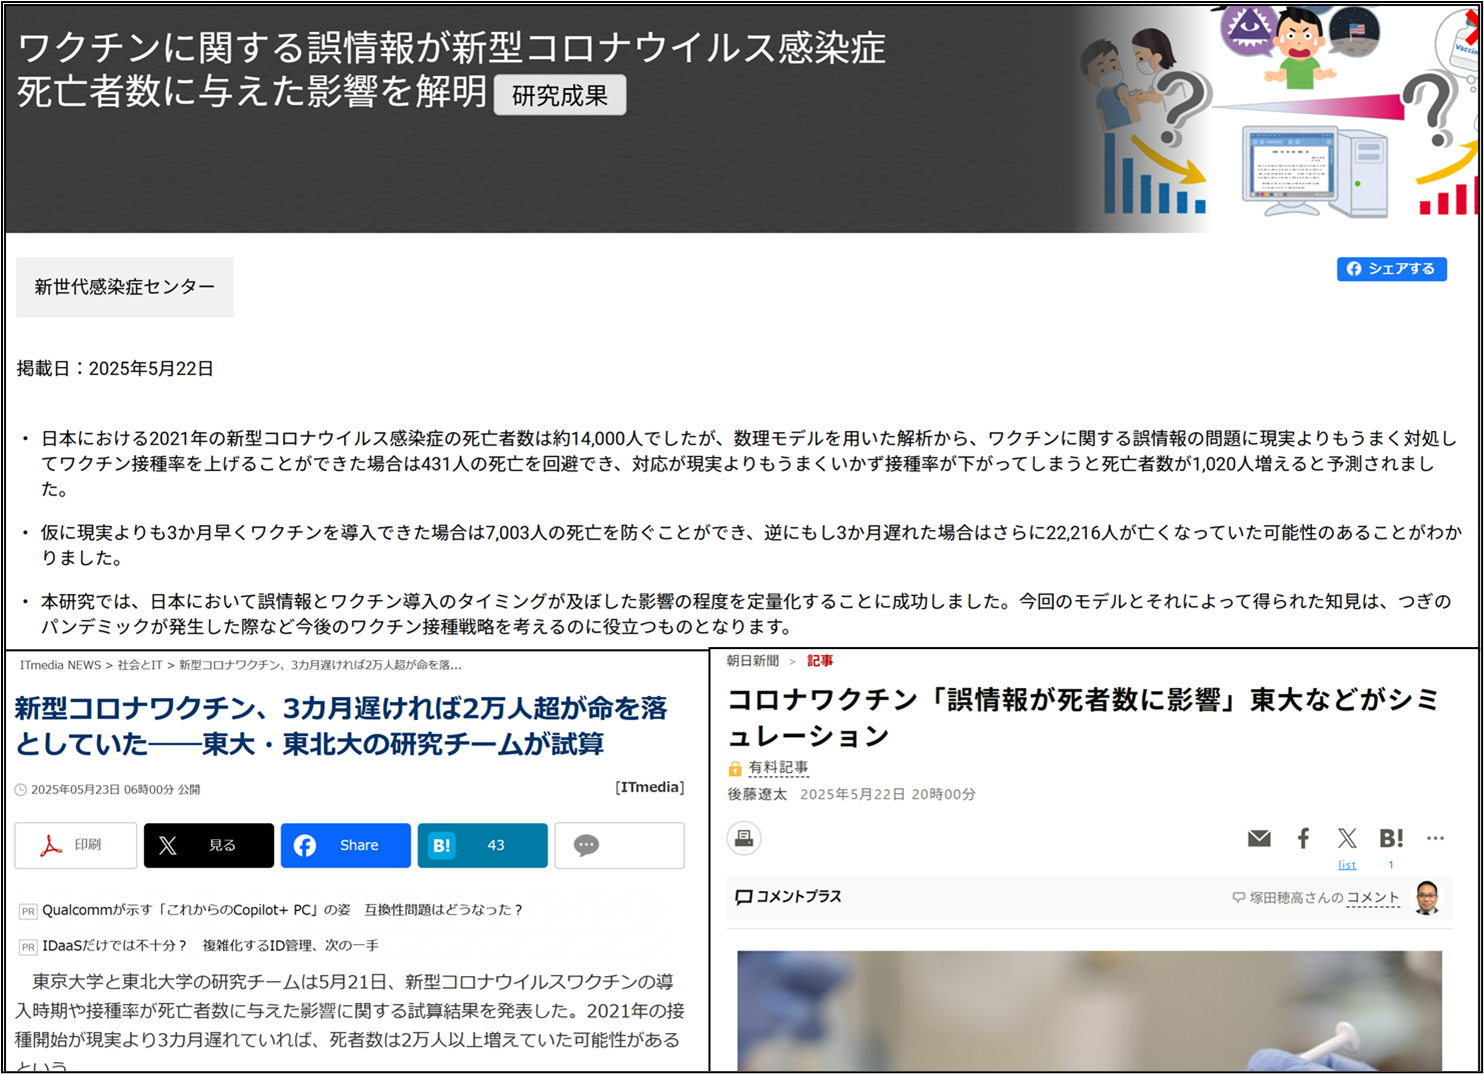Viewport: 1484px width, 1074px height.
Task: Click the blue Facebook Share button
Action: point(345,845)
